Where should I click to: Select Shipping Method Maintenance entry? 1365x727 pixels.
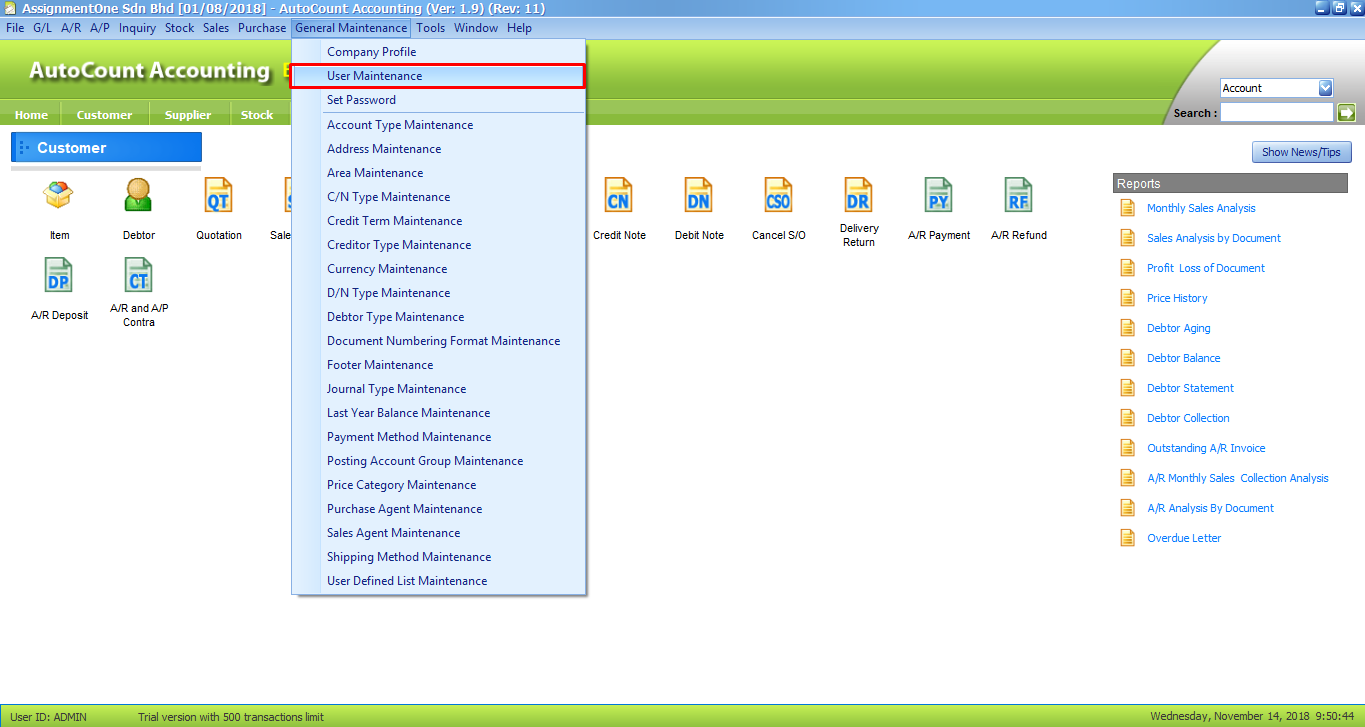click(438, 557)
